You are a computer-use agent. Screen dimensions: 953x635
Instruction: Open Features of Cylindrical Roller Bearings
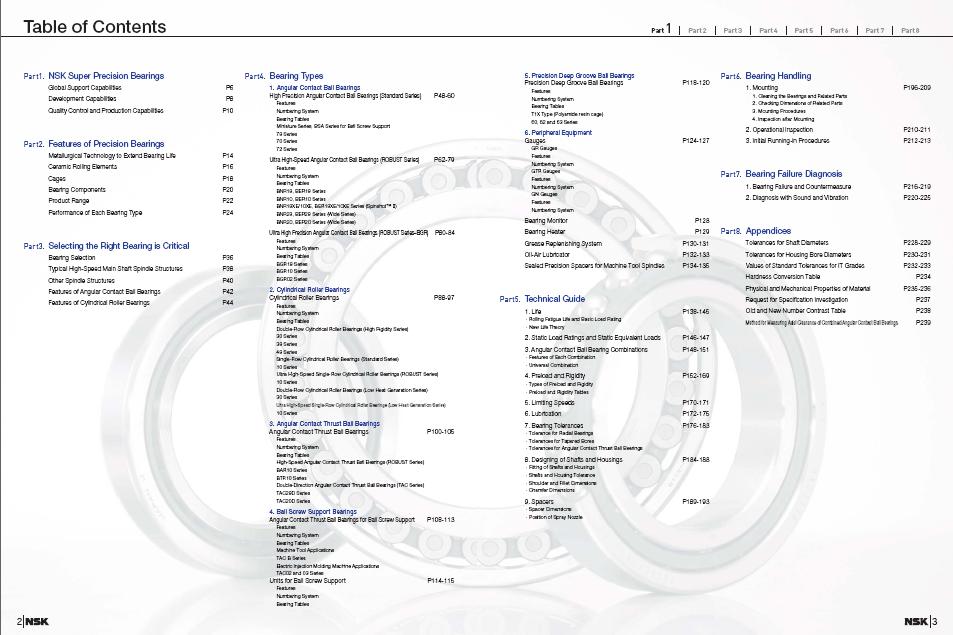98,303
